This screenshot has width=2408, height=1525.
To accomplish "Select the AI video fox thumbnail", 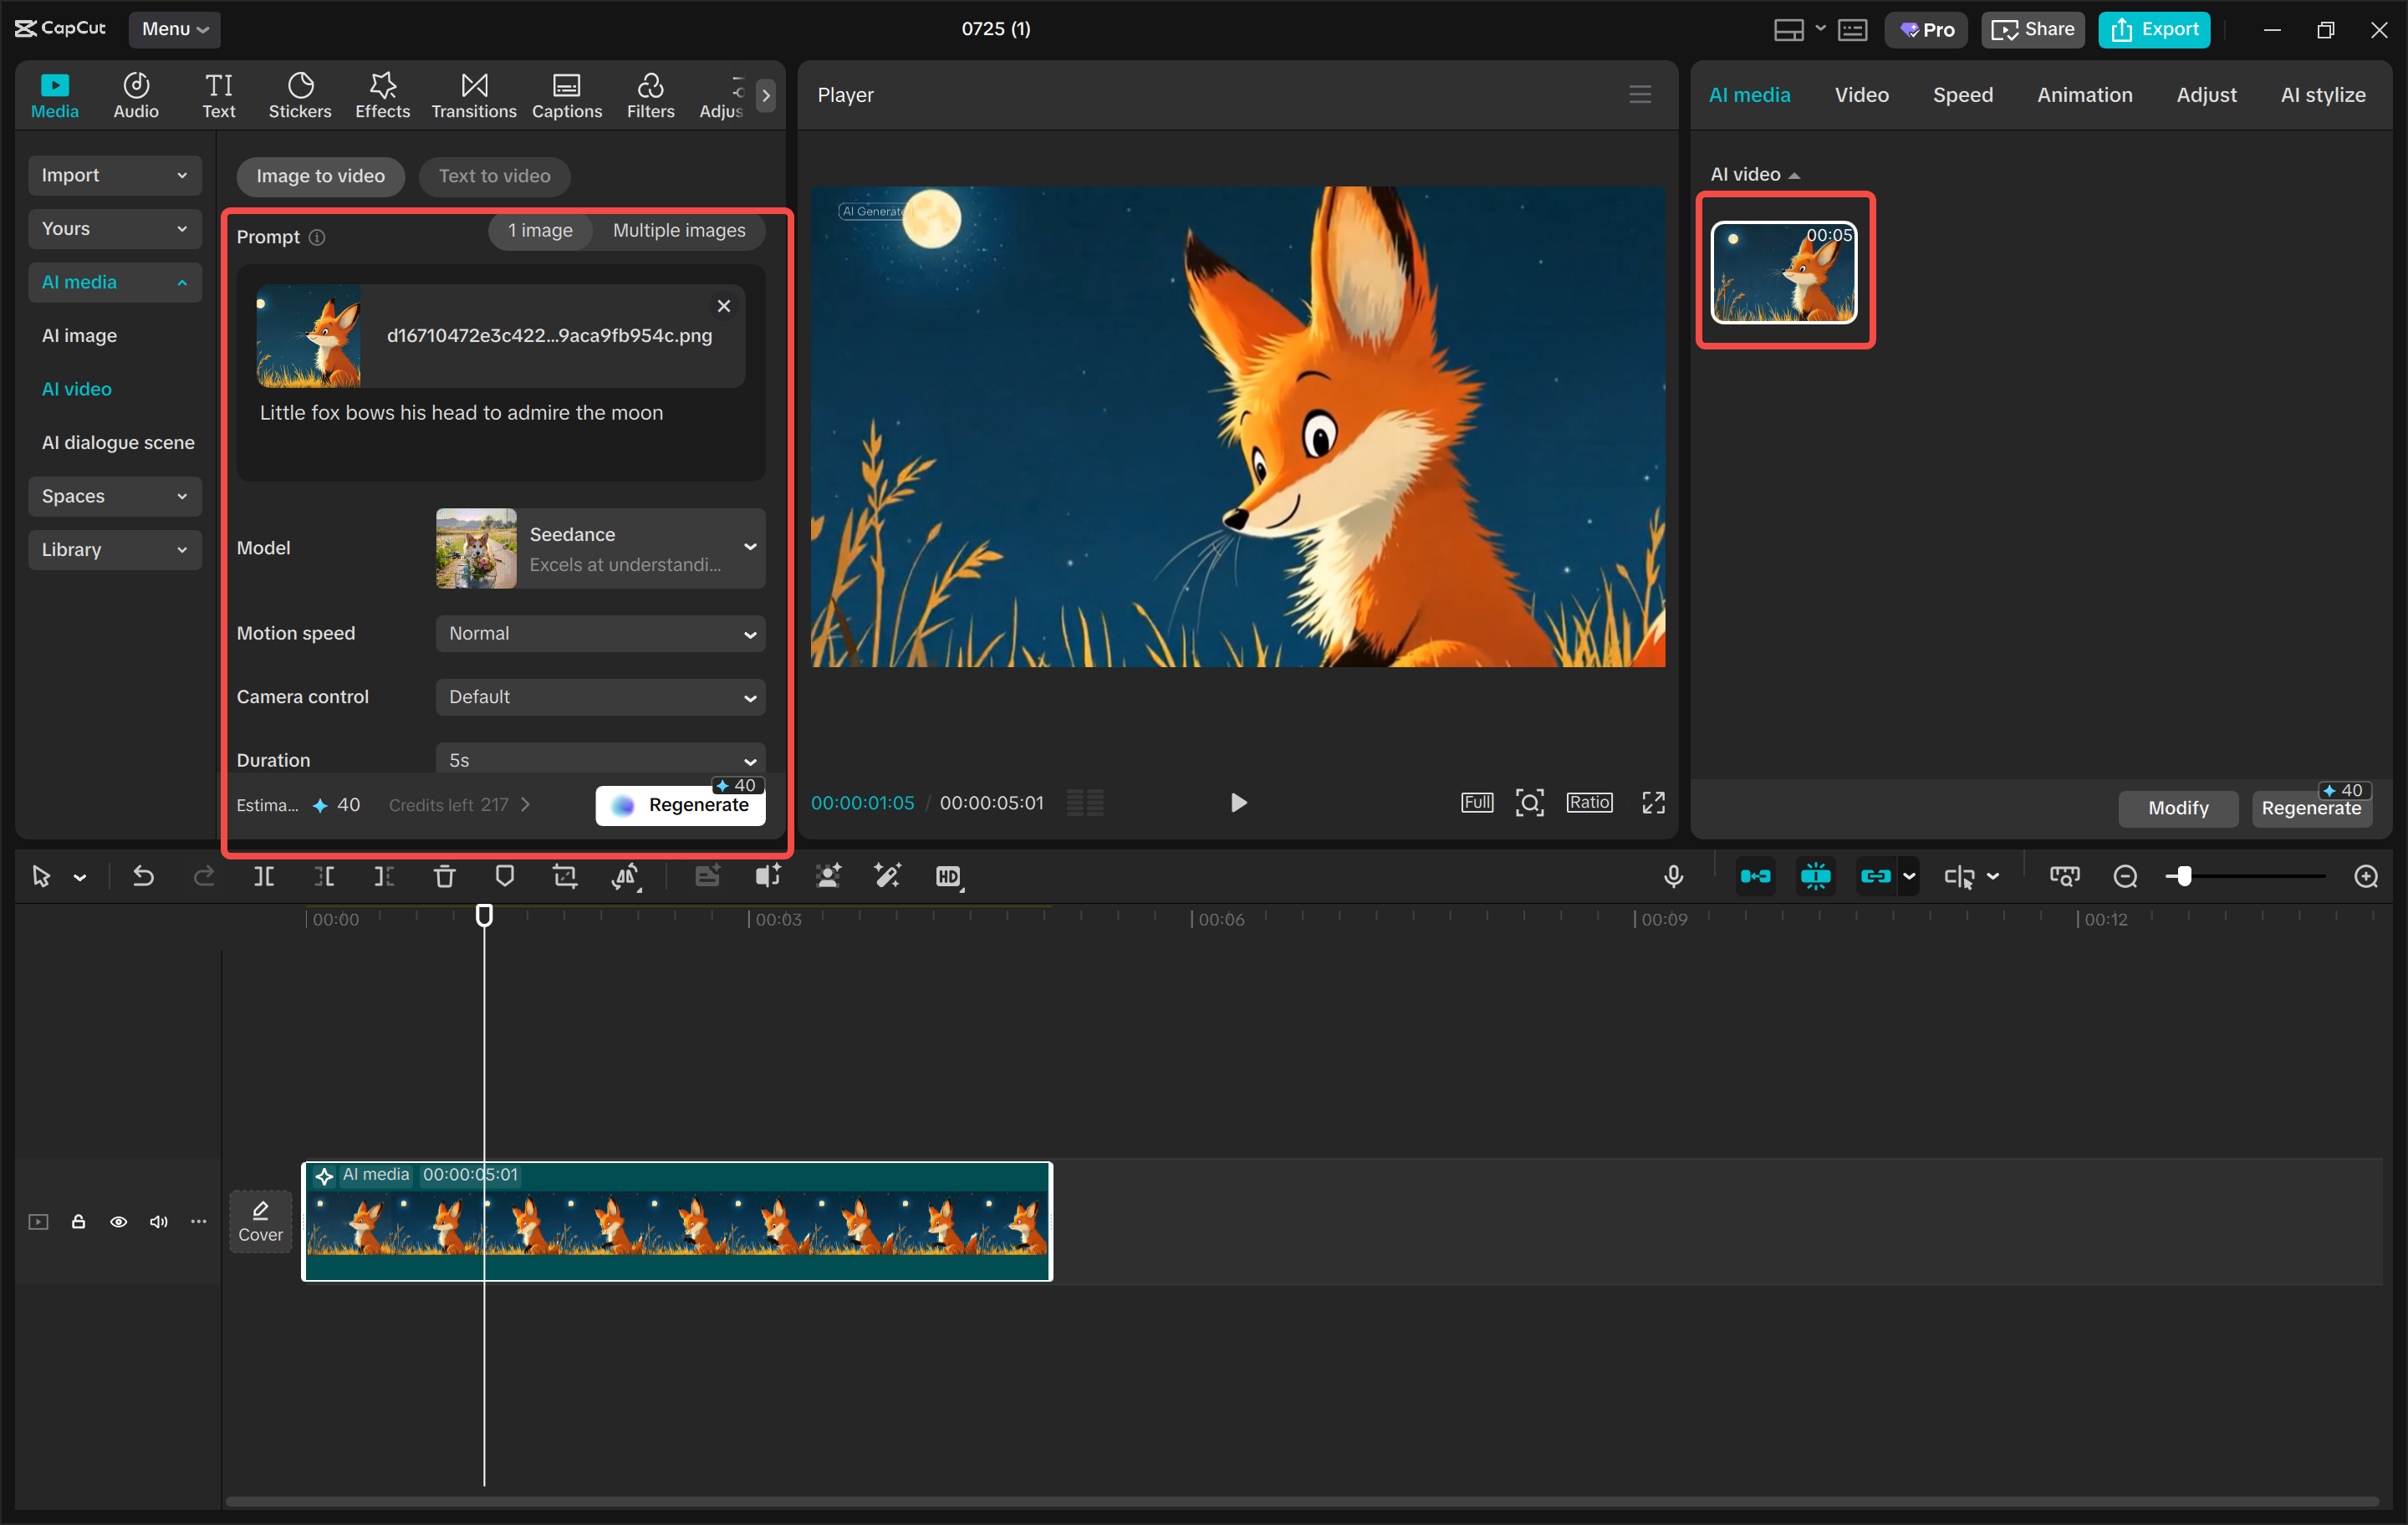I will tap(1784, 272).
